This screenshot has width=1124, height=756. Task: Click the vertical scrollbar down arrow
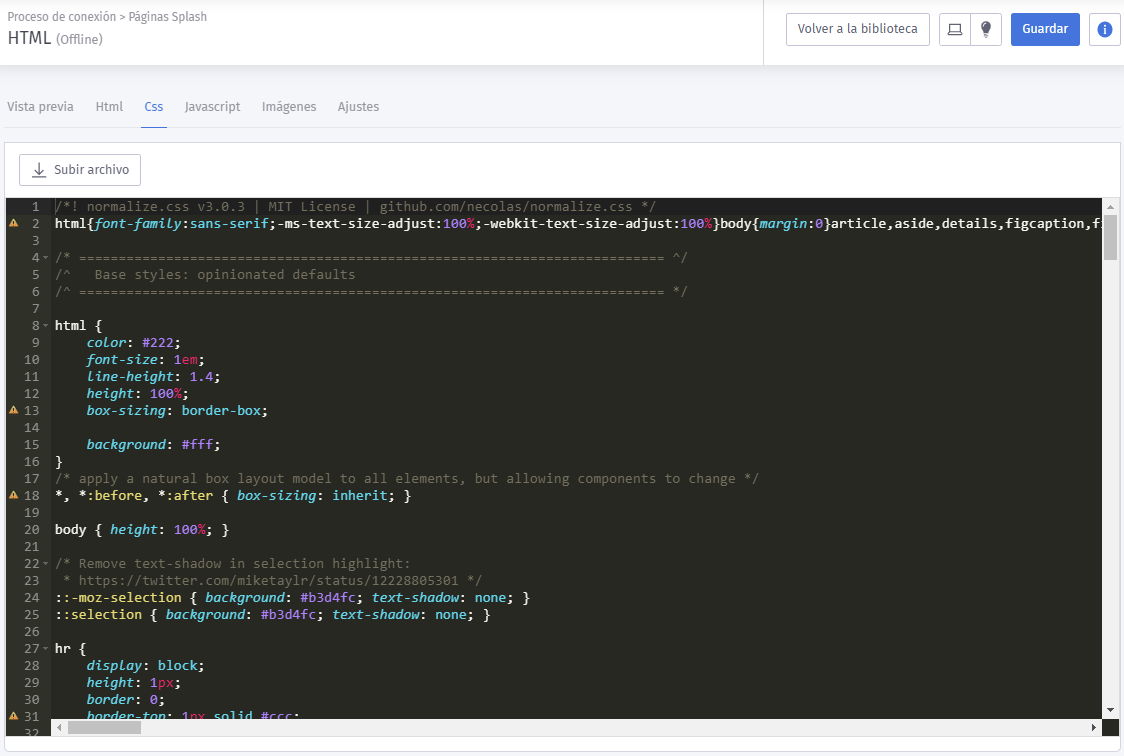tap(1110, 710)
